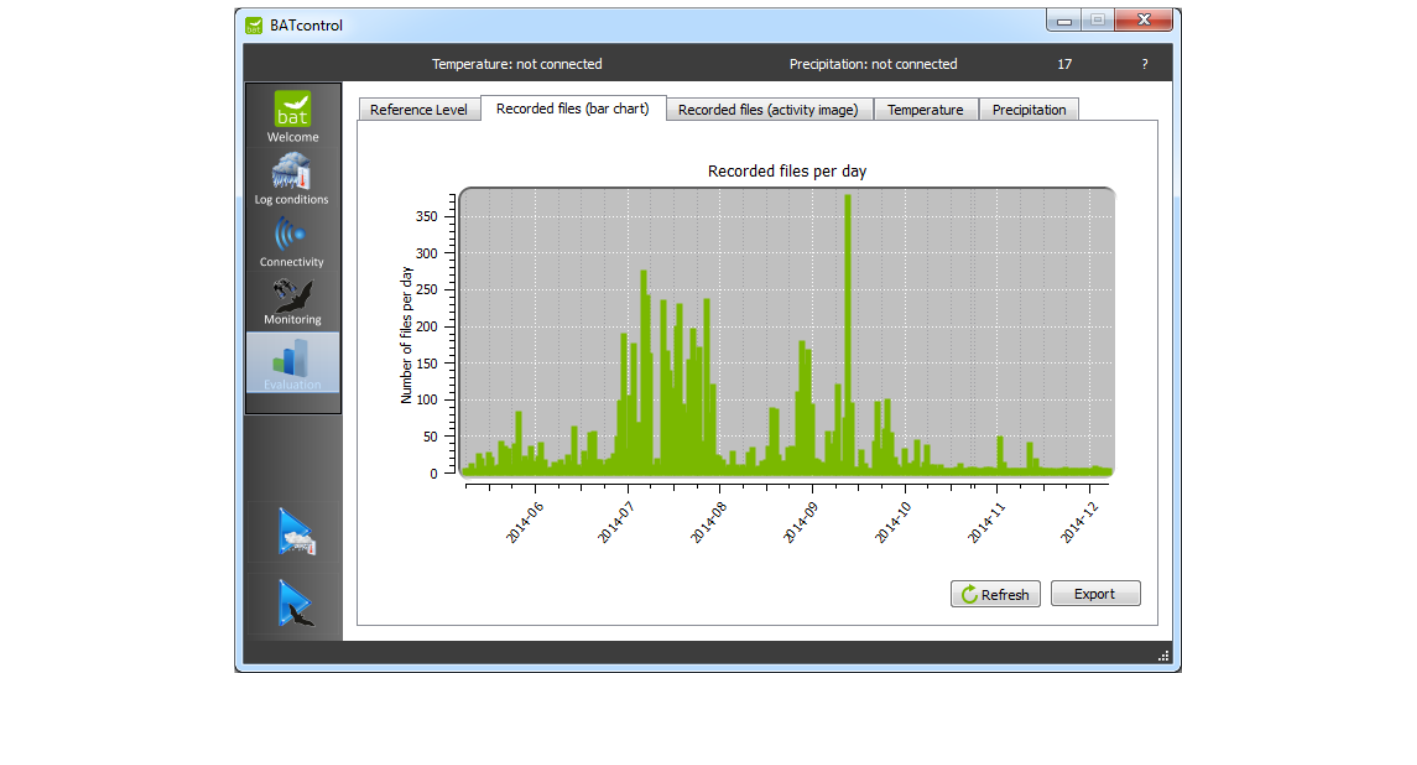This screenshot has width=1417, height=765.
Task: Click the Precipitation not connected status
Action: click(x=873, y=64)
